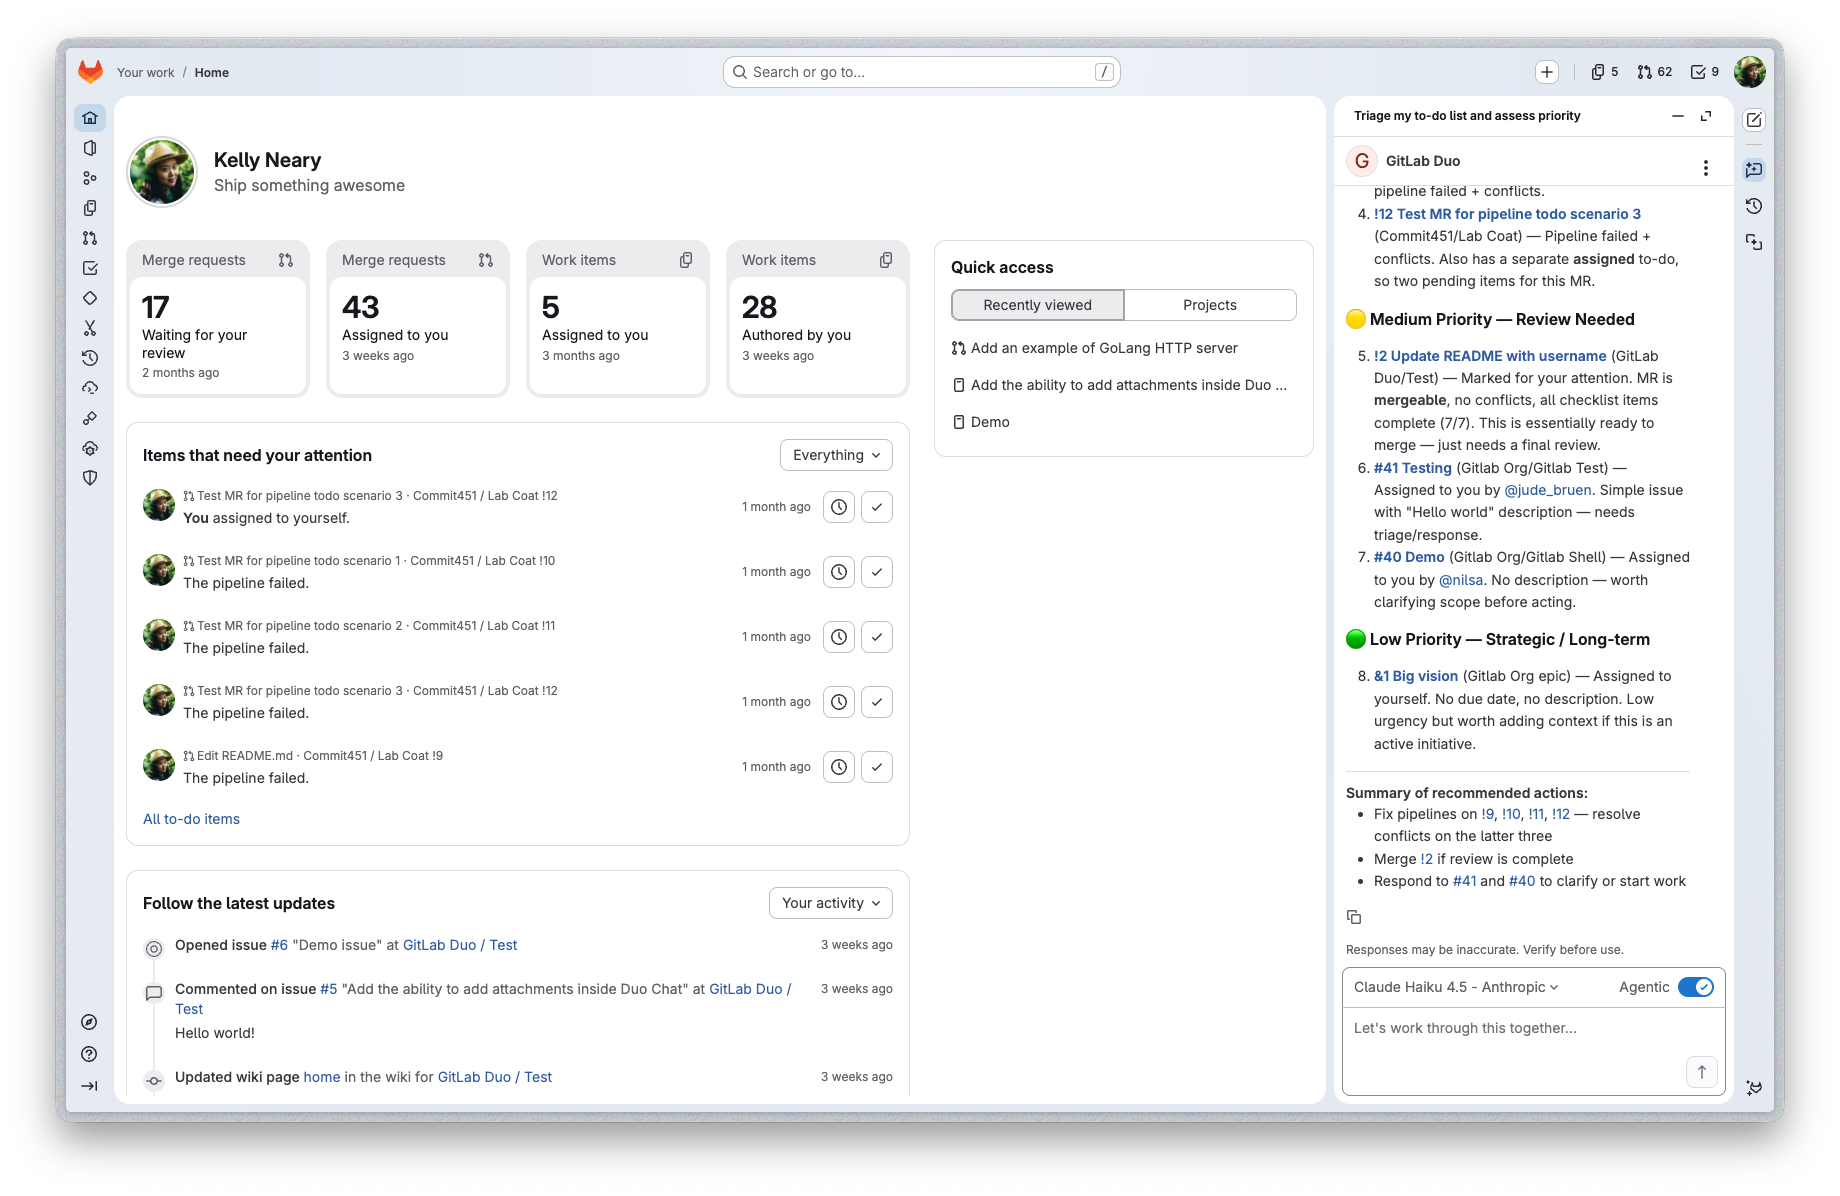Mark scenario 1 !10 to-do as done
This screenshot has height=1196, width=1840.
[877, 572]
